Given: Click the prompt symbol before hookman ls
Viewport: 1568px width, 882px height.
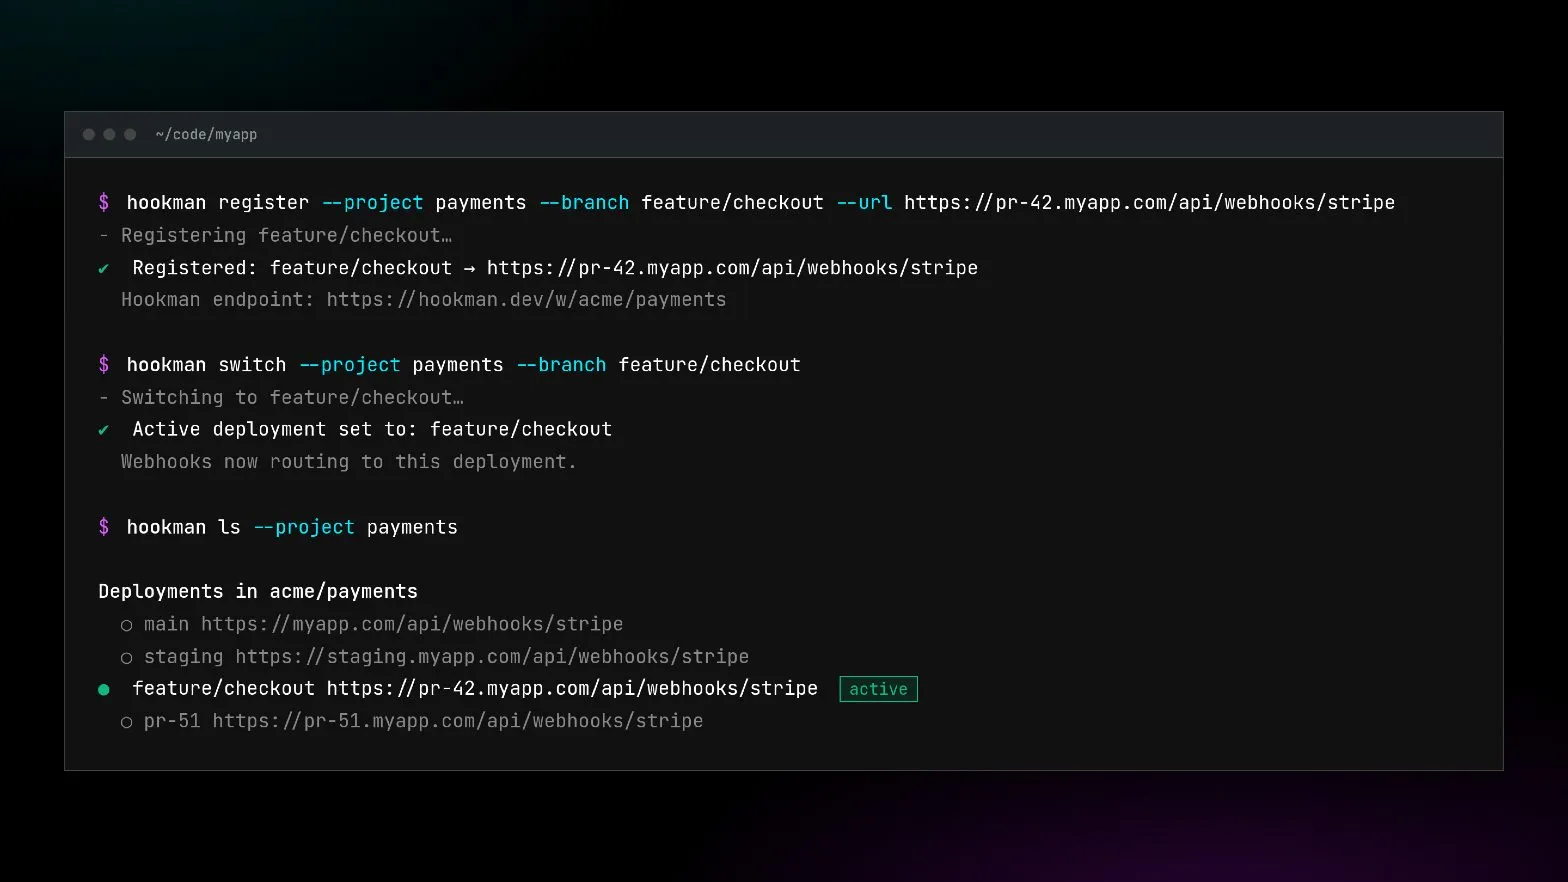Looking at the screenshot, I should click(x=104, y=527).
